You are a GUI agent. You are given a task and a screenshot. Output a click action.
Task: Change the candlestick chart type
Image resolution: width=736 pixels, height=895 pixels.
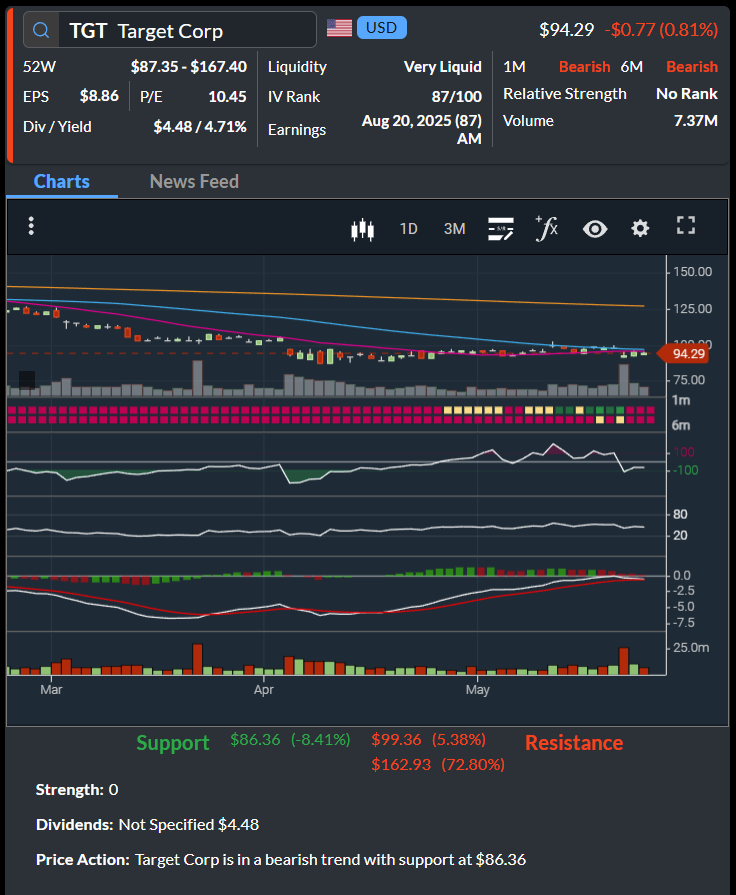coord(363,229)
